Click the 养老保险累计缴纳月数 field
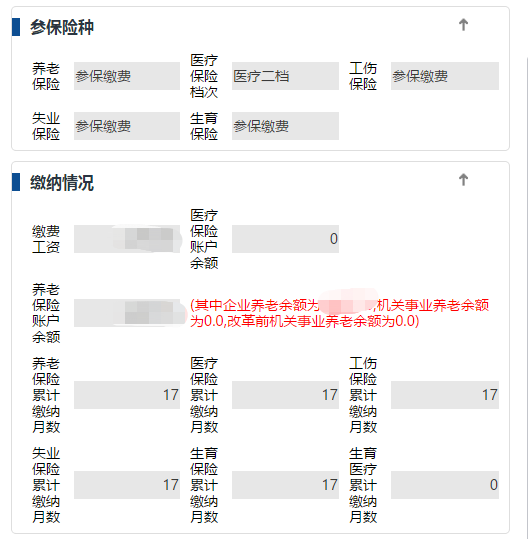Screen dimensions: 528x539 [127, 395]
